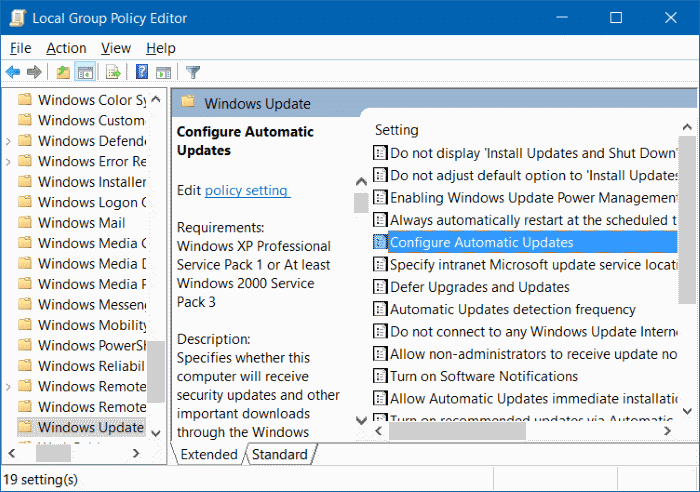Select 'Allow non-administrators to receive update' setting

(525, 354)
